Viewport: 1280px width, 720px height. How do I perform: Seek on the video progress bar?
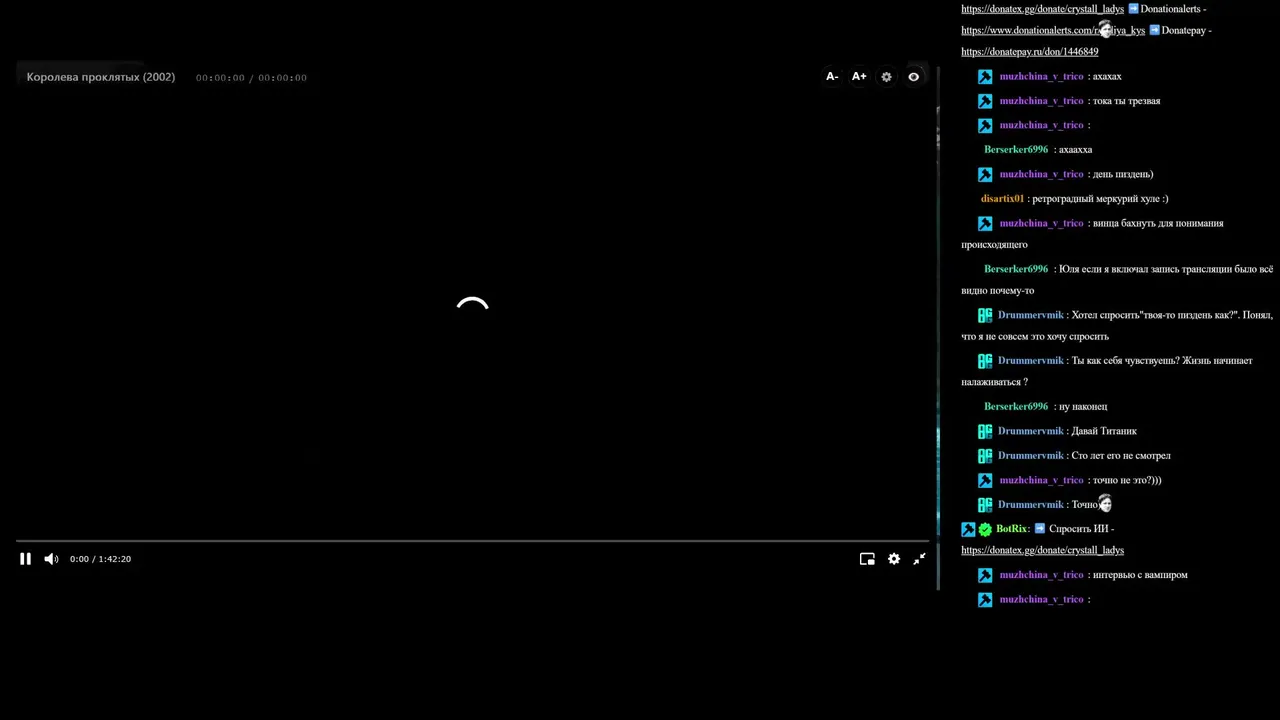click(x=472, y=541)
